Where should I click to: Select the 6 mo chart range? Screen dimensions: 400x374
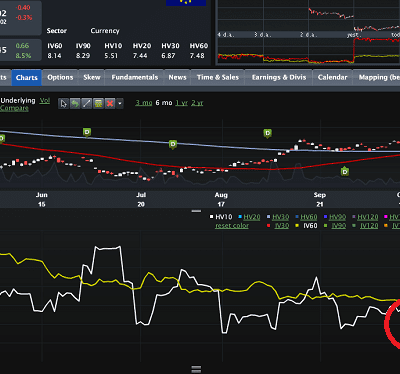164,103
